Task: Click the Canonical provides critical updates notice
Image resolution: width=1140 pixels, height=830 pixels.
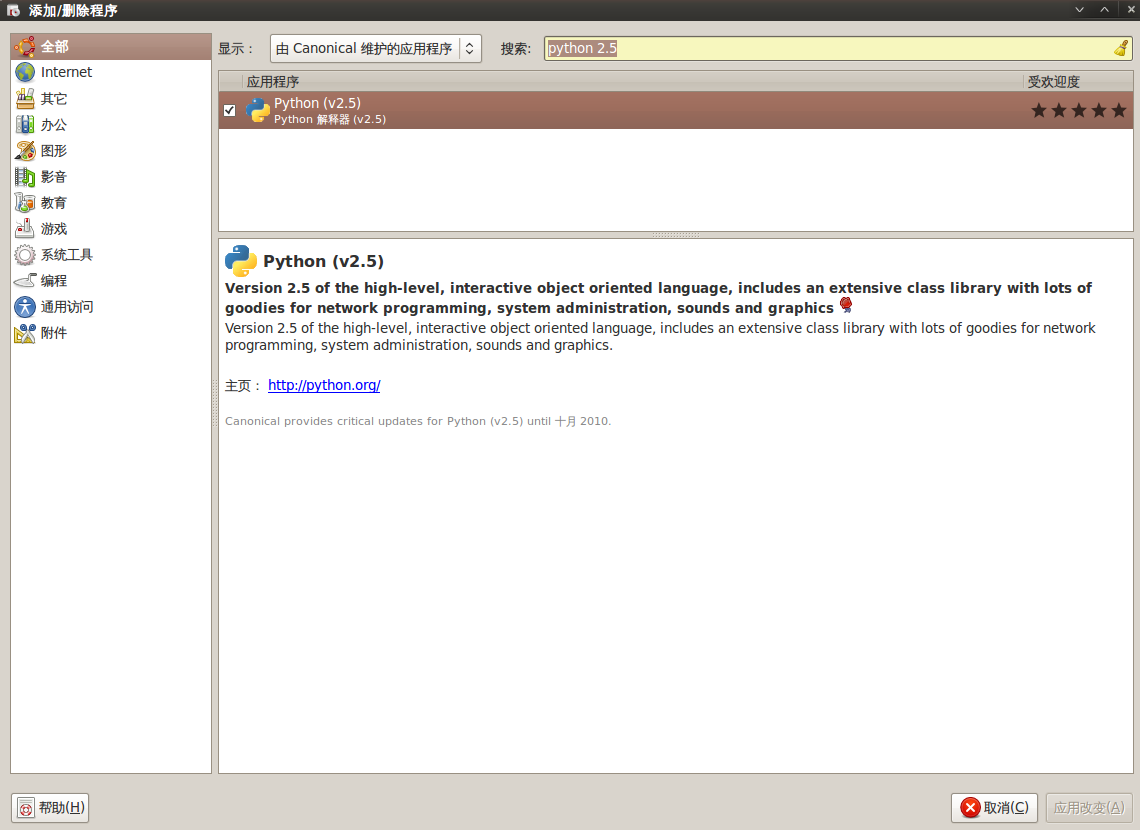Action: pyautogui.click(x=418, y=421)
